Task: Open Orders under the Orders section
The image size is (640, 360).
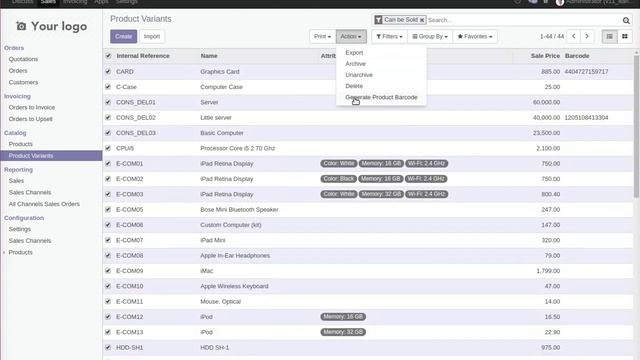Action: point(18,71)
